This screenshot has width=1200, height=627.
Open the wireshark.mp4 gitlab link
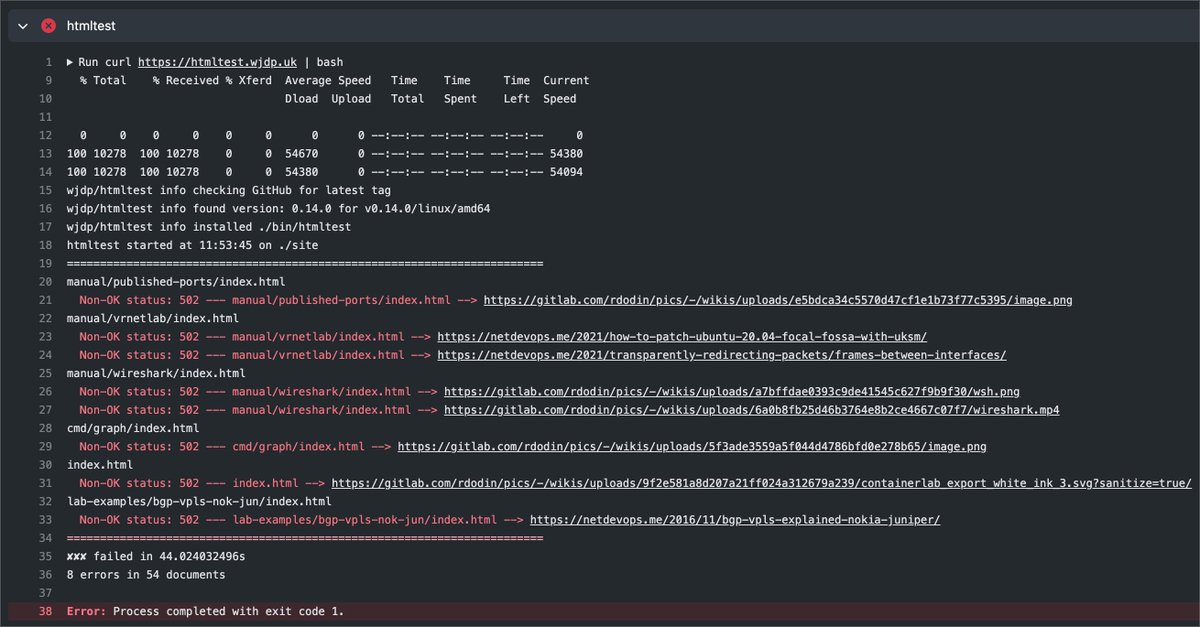(752, 410)
